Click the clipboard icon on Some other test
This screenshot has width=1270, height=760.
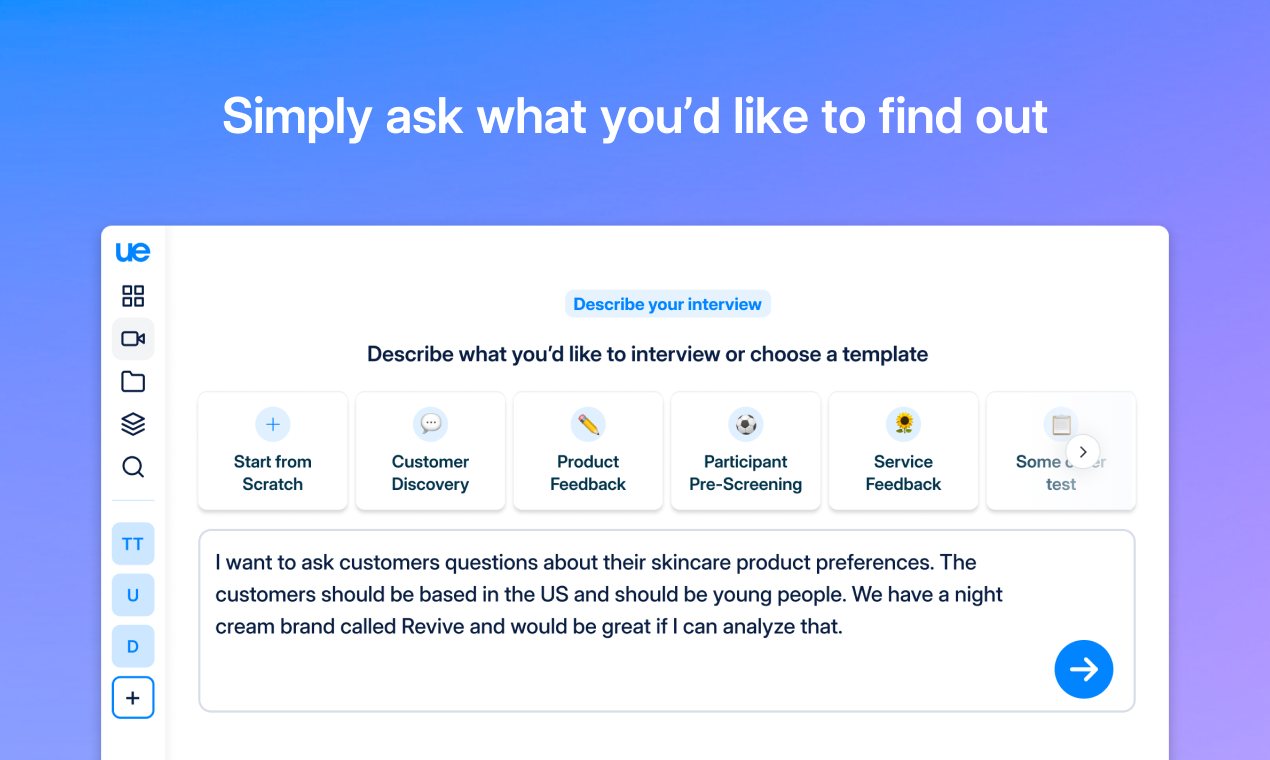pos(1060,423)
